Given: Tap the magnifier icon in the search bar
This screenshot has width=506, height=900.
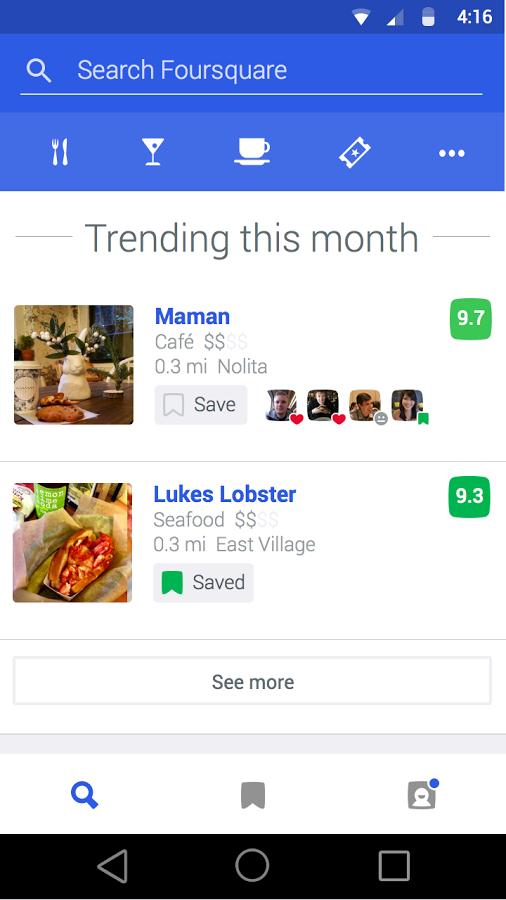Looking at the screenshot, I should click(x=38, y=71).
